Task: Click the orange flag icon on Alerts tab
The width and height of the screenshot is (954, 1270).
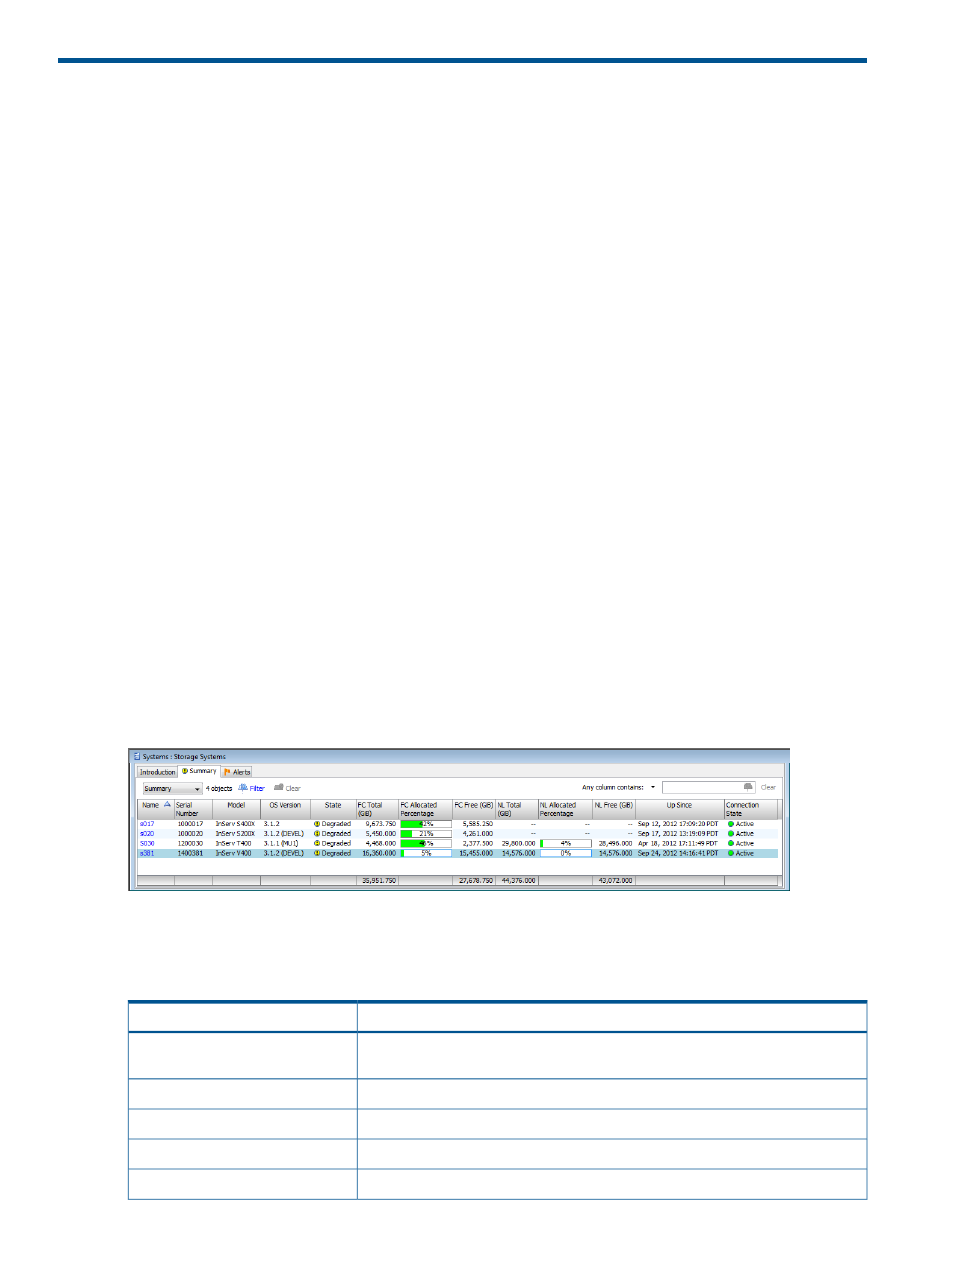Action: 228,772
